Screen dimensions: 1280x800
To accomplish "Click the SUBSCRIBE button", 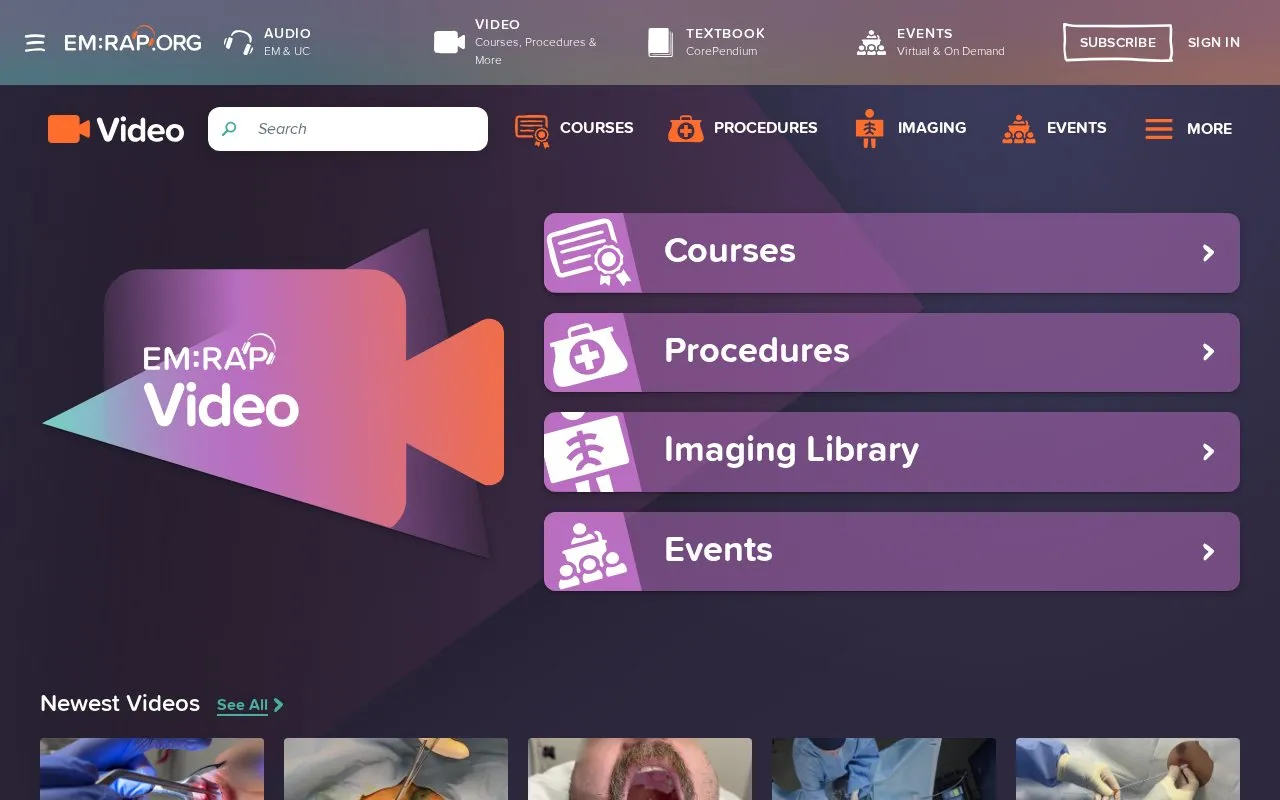I will click(x=1117, y=43).
